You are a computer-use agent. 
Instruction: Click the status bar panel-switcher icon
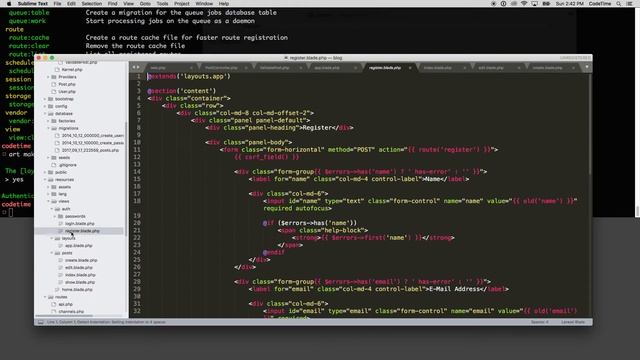(x=40, y=322)
